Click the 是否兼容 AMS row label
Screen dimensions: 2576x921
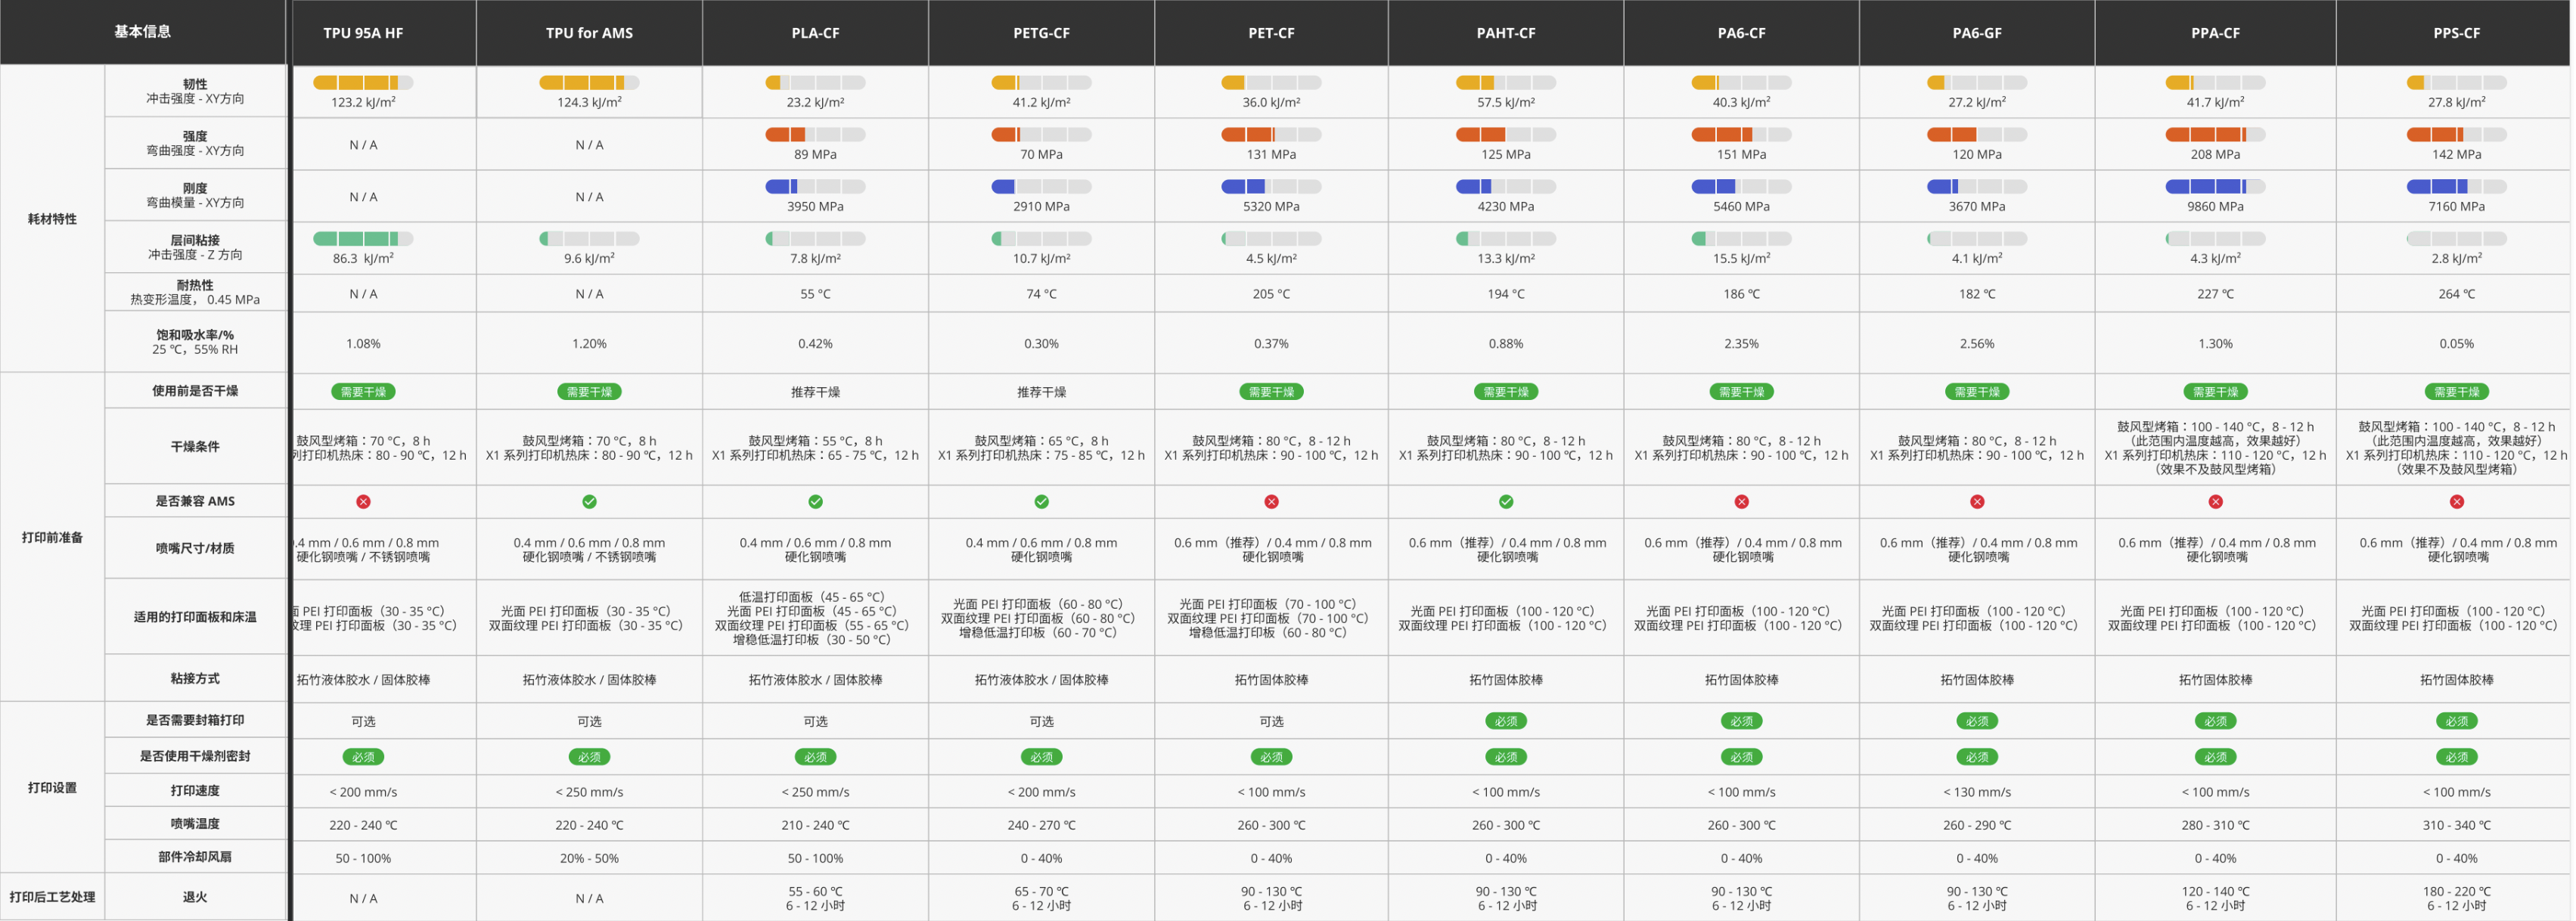point(195,501)
